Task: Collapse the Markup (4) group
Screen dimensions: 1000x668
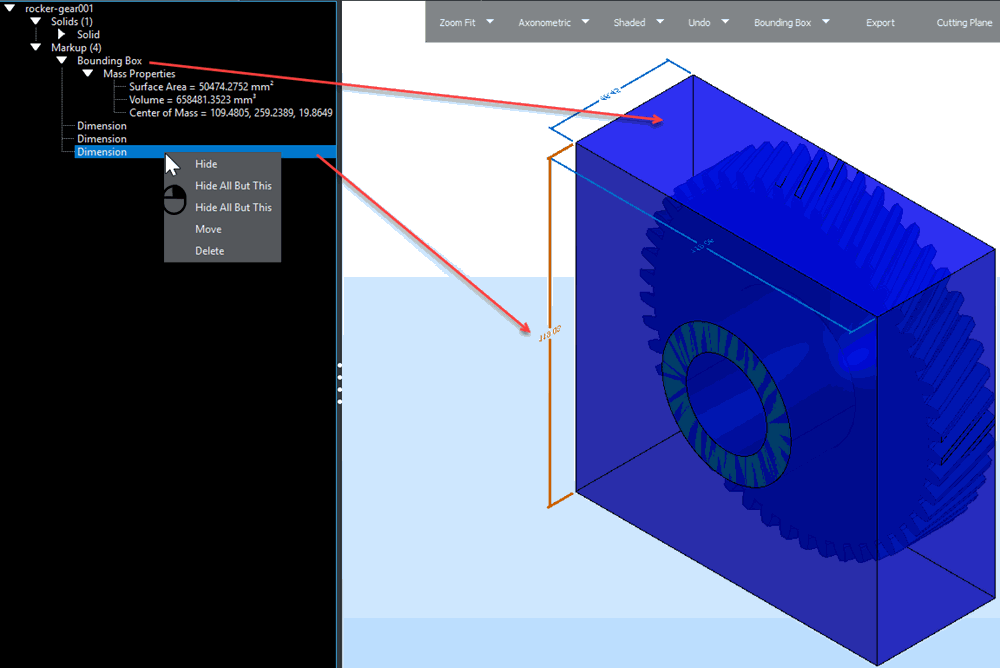Action: (36, 48)
